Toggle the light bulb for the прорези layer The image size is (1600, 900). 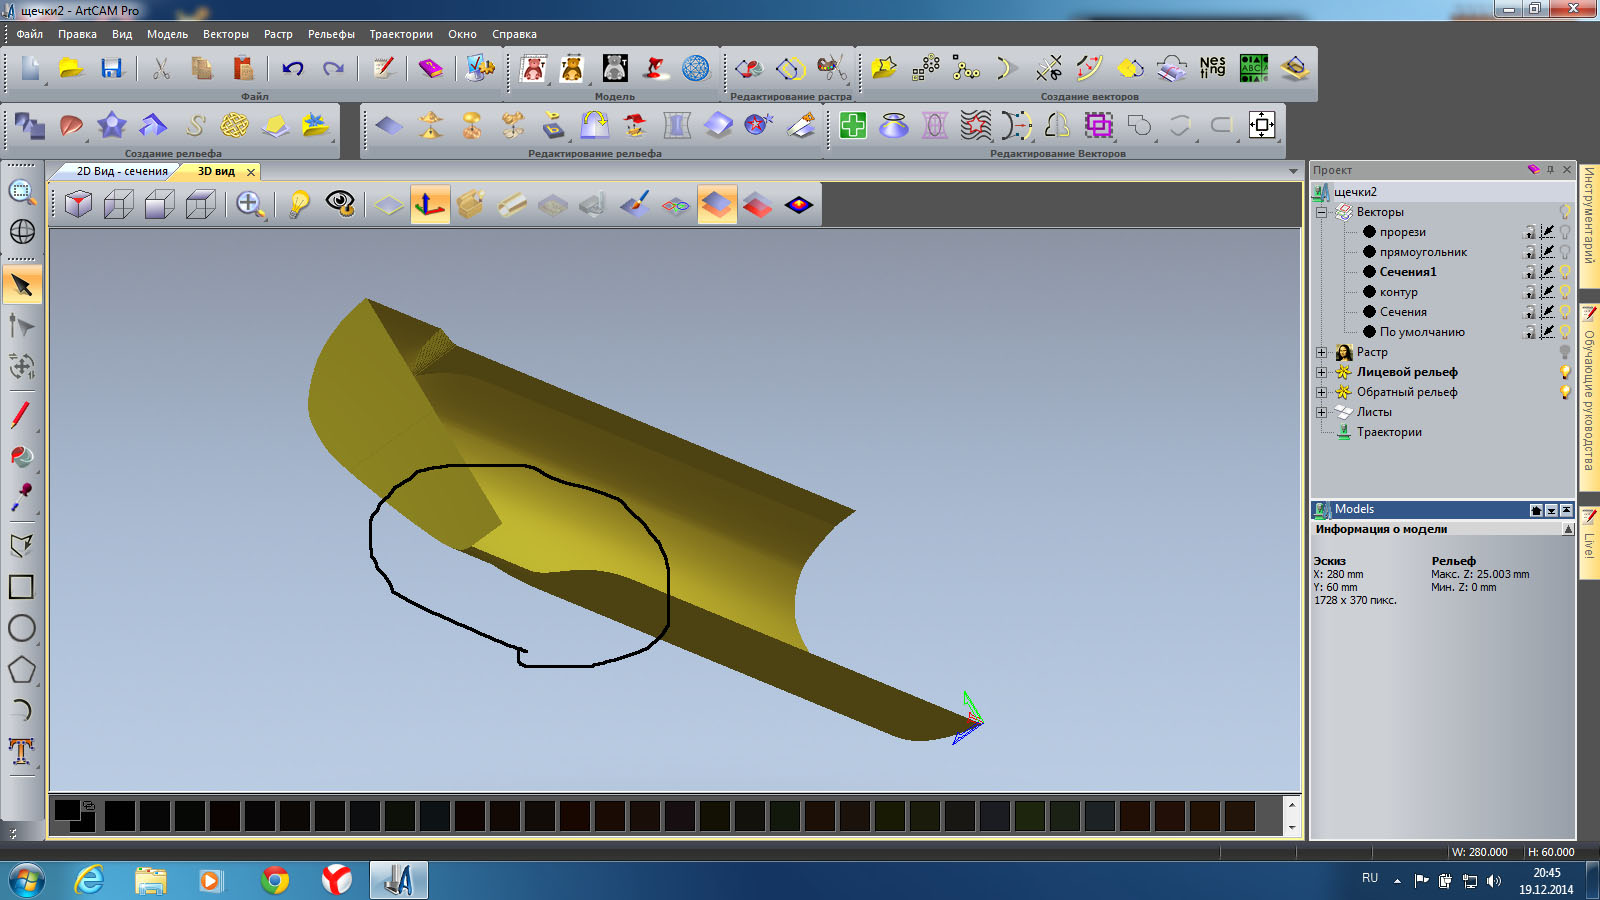click(1565, 232)
